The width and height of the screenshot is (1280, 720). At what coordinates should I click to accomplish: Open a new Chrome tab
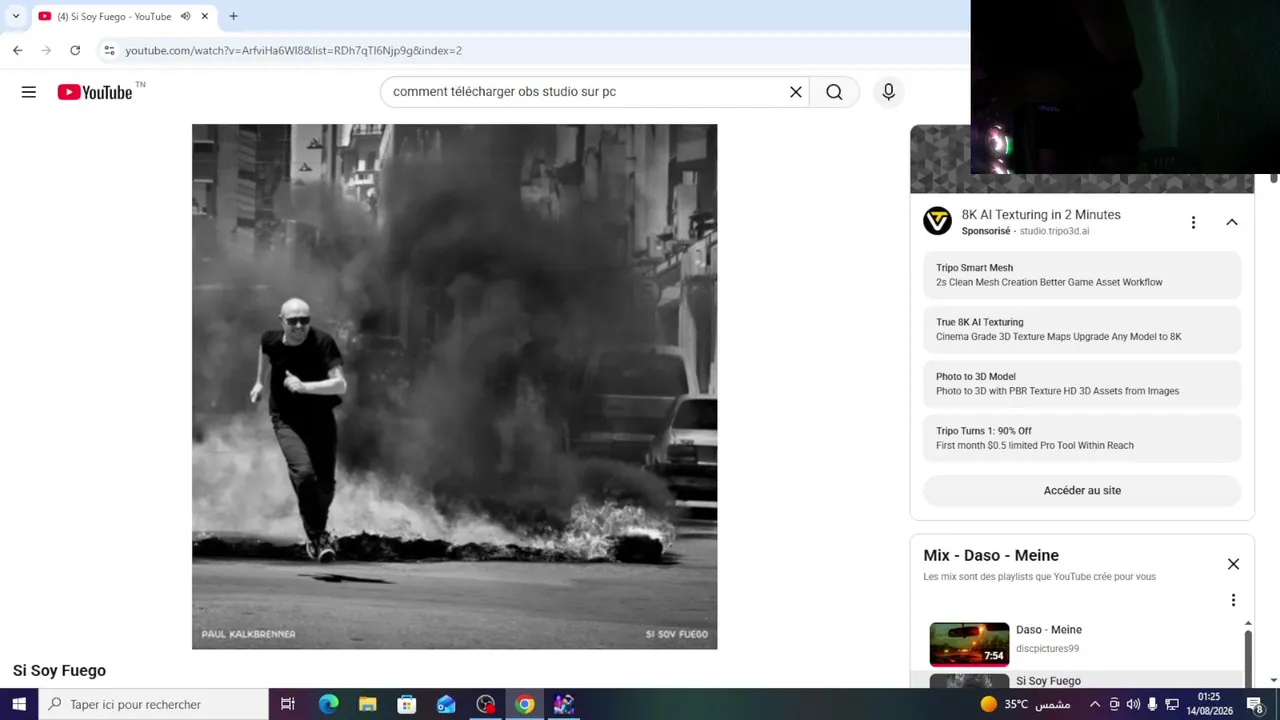233,16
